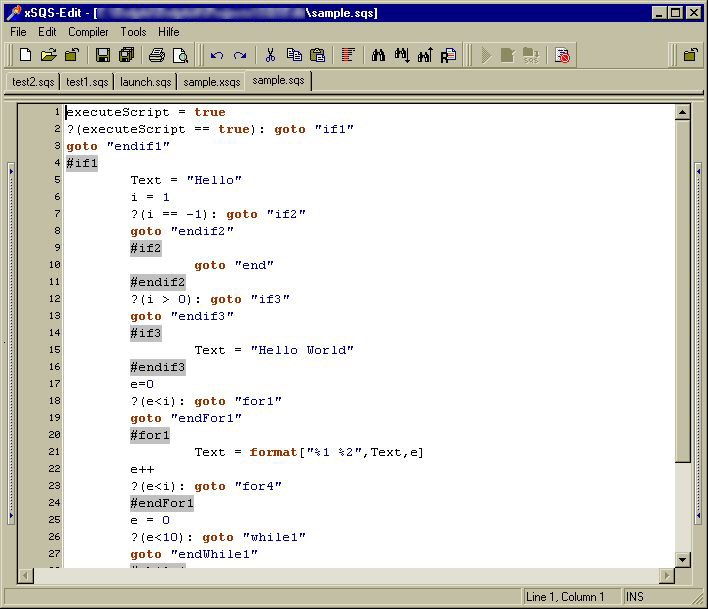The height and width of the screenshot is (609, 708).
Task: Click the "Line 1, Column 1" status text
Action: [x=564, y=597]
